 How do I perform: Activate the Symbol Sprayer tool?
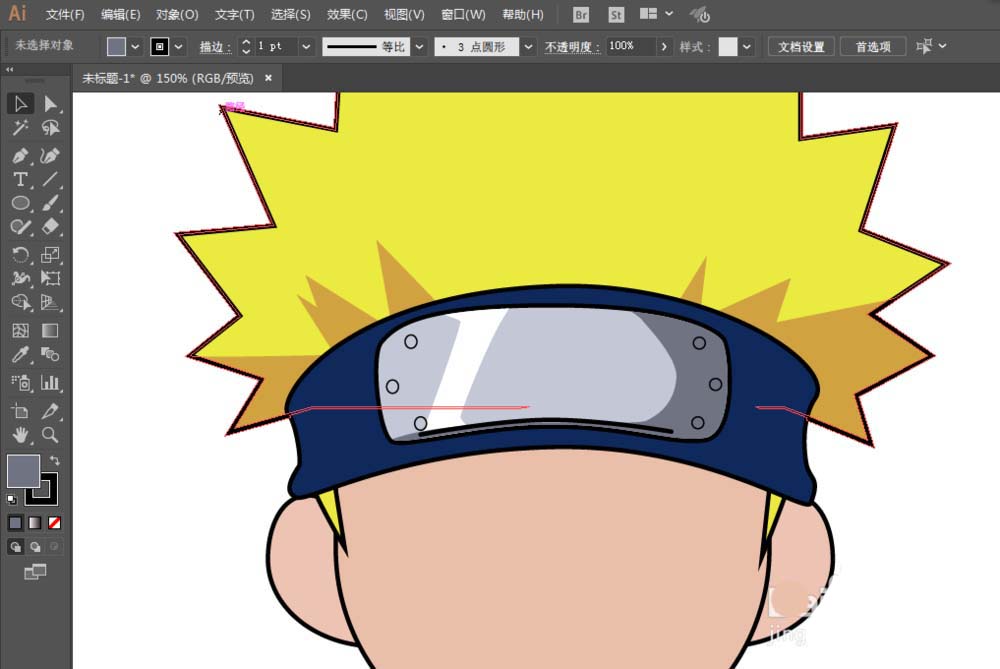[x=20, y=383]
